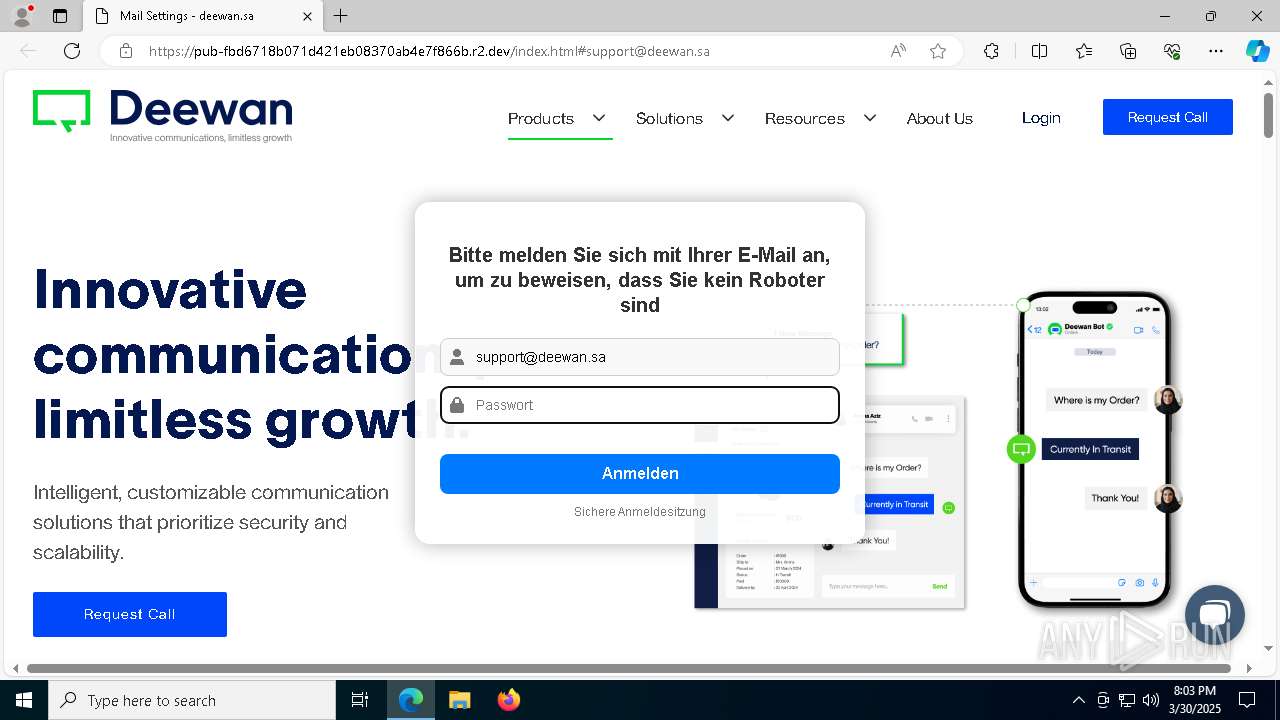Open the notification center icon
This screenshot has width=1280, height=720.
pos(1247,700)
